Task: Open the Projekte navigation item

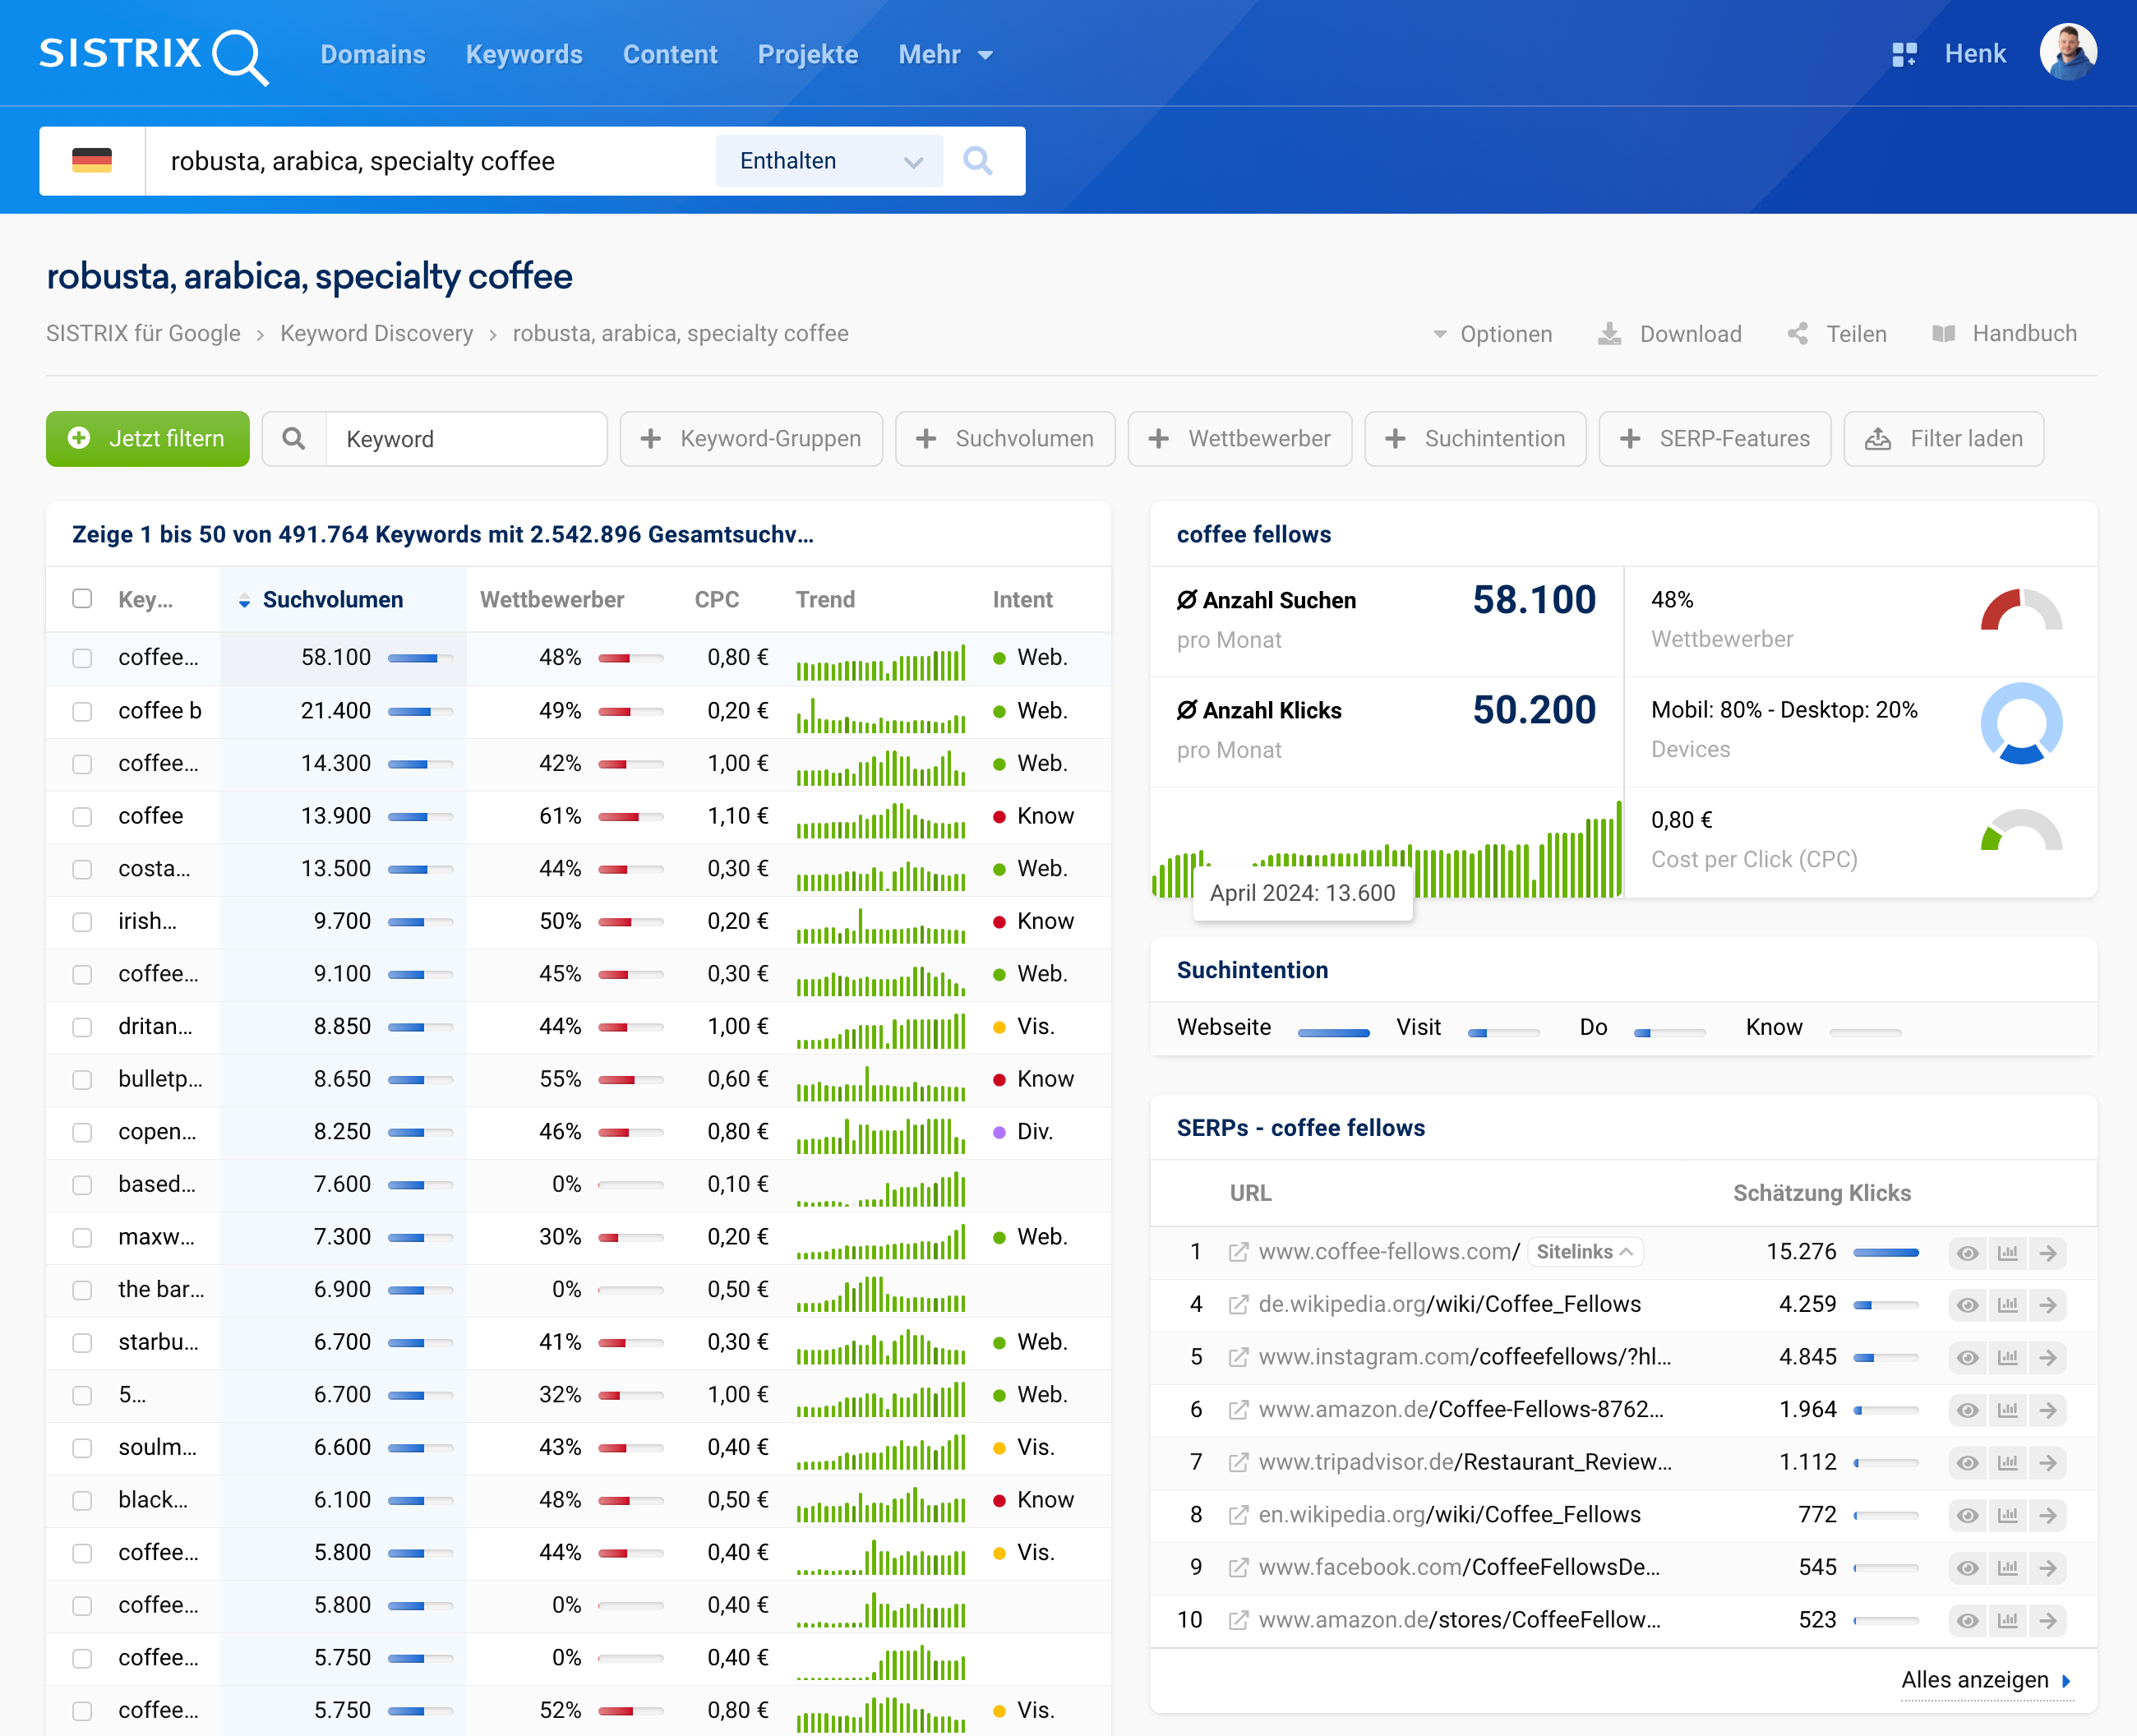Action: [x=807, y=55]
